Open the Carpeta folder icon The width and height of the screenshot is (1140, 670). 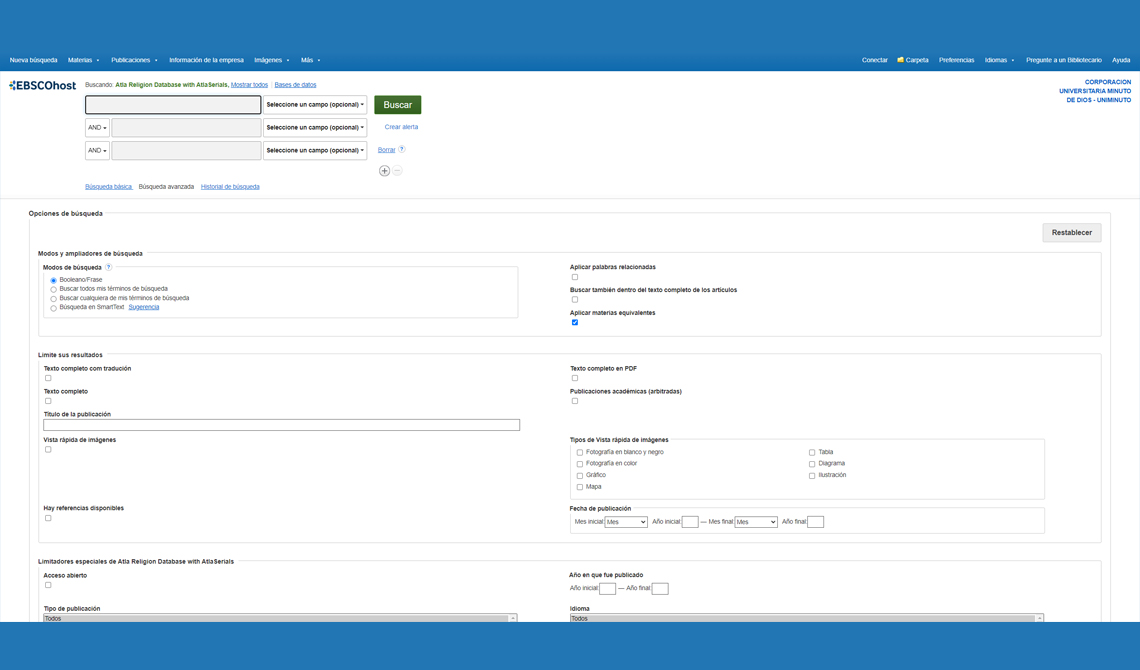coord(900,60)
